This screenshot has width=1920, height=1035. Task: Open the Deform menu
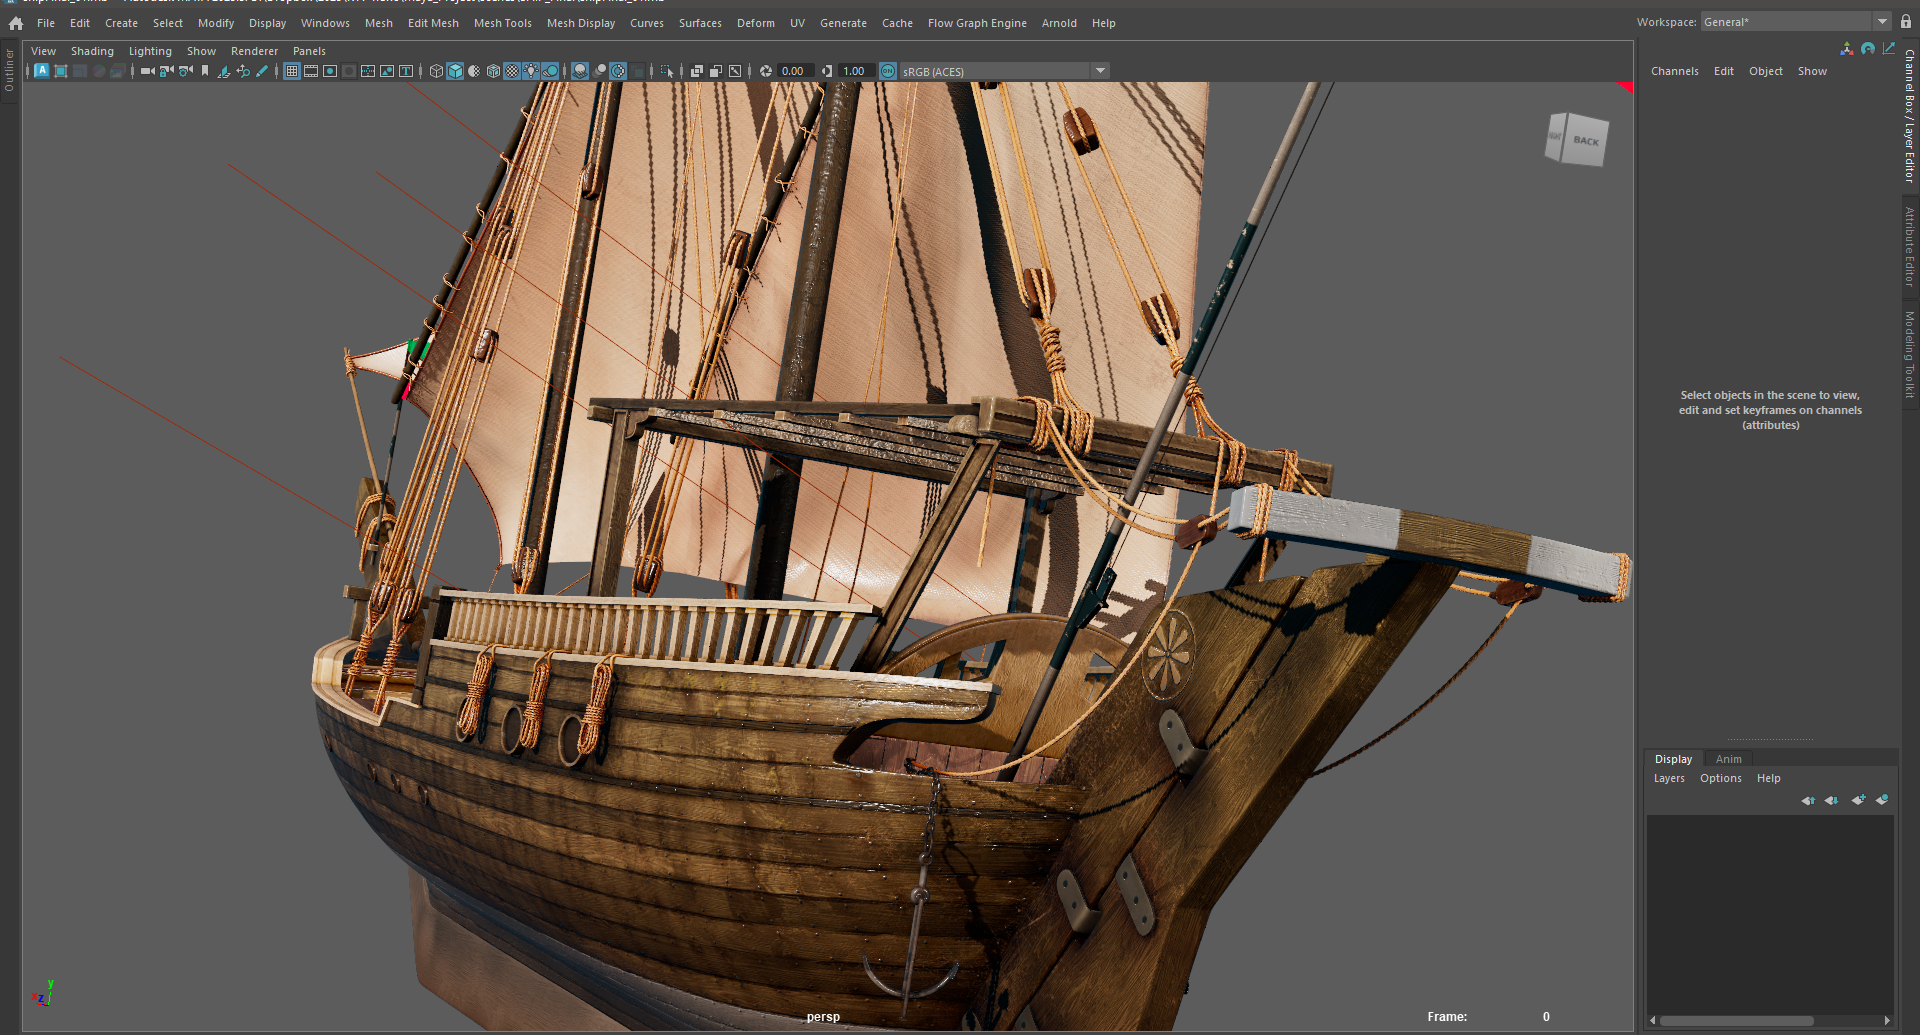(x=756, y=23)
